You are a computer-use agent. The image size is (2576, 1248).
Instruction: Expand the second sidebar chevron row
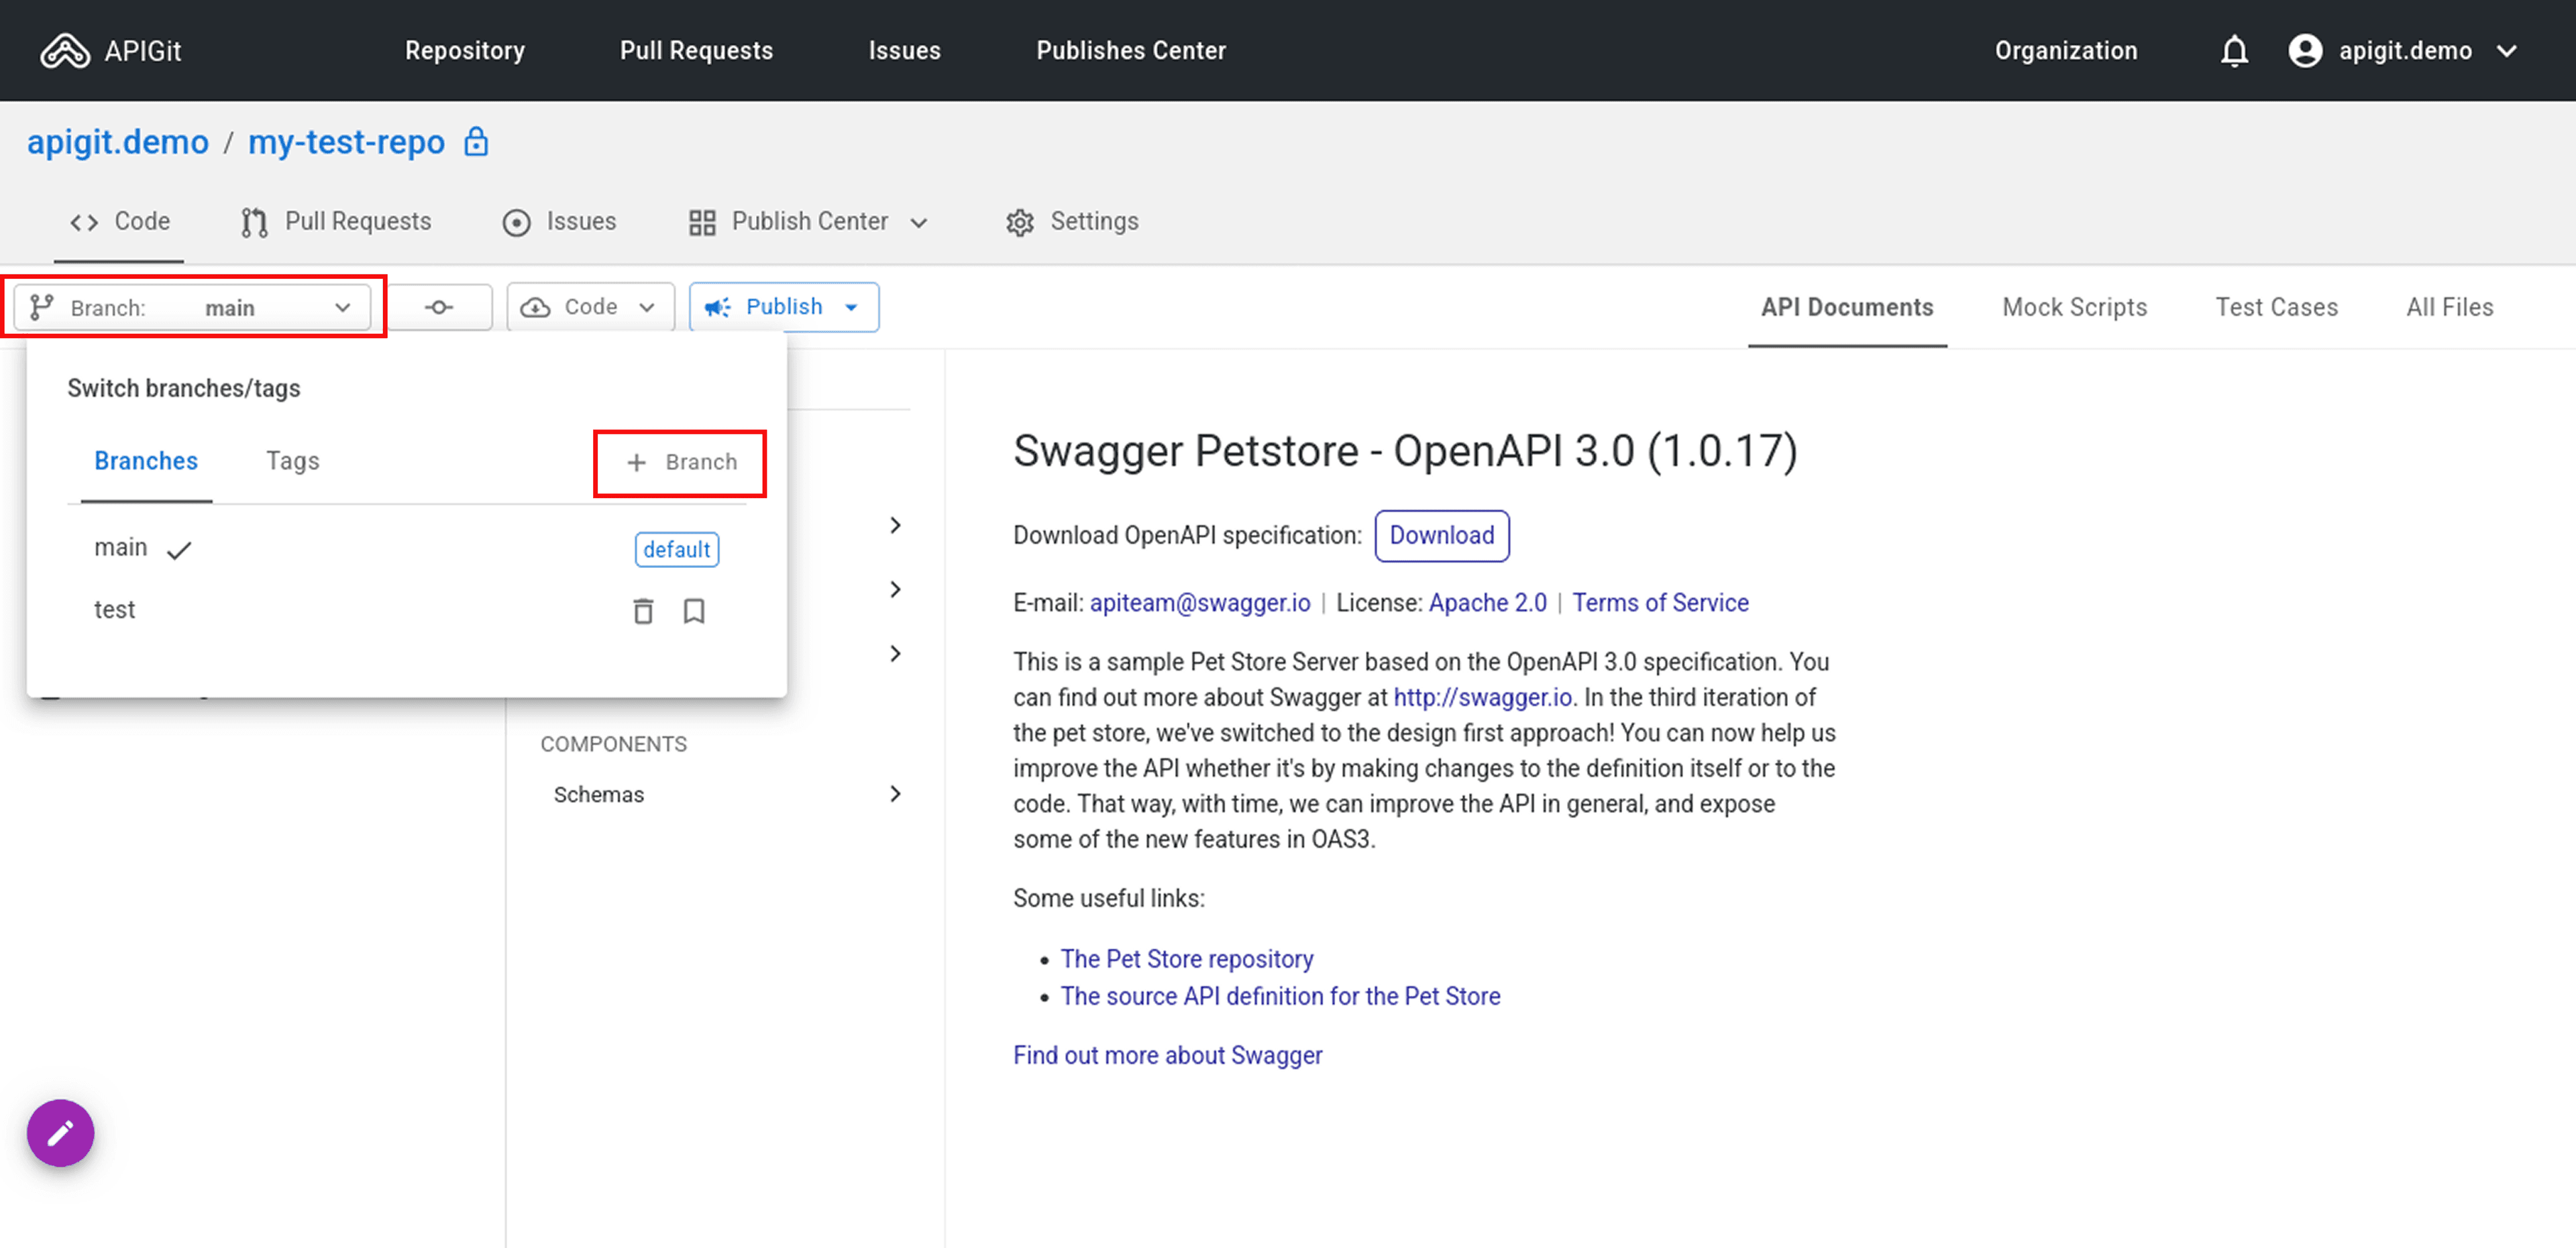pos(895,590)
